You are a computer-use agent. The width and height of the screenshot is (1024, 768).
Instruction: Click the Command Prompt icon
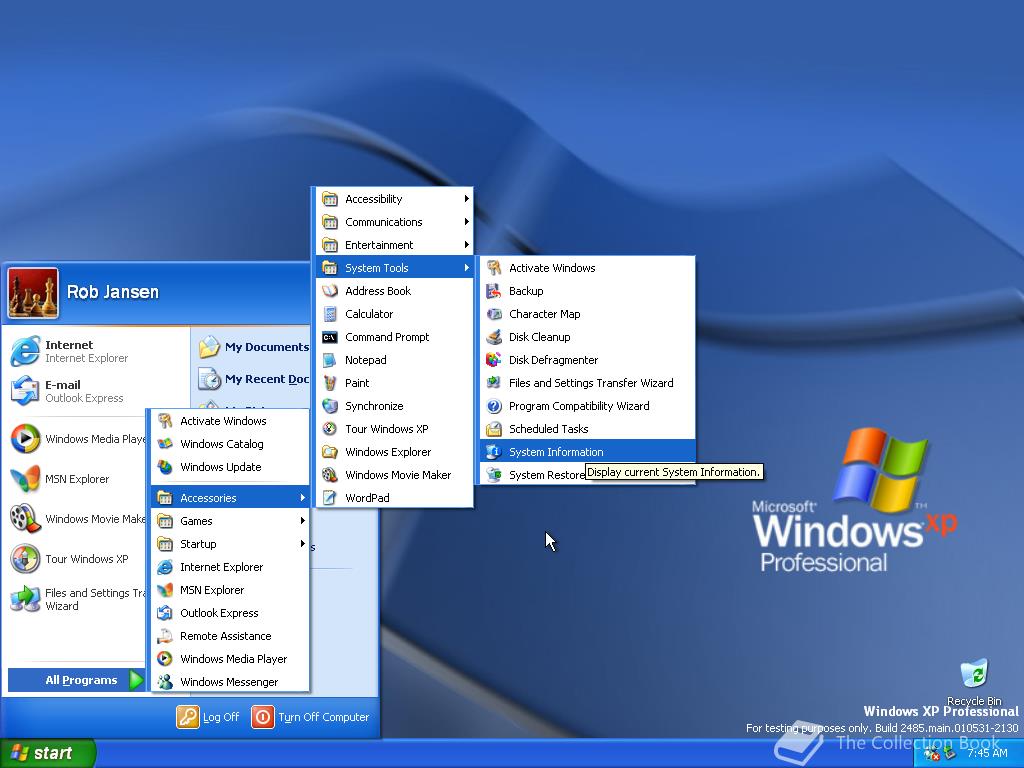(330, 337)
